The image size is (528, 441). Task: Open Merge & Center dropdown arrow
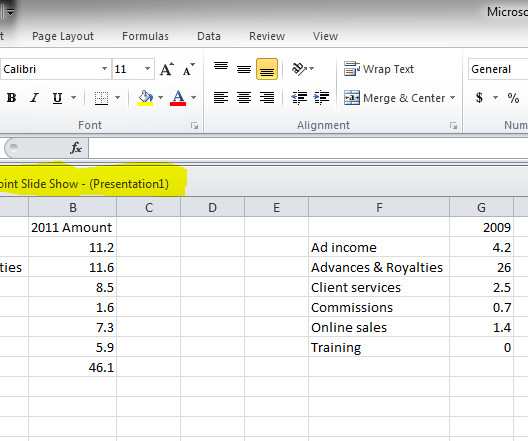[x=453, y=98]
